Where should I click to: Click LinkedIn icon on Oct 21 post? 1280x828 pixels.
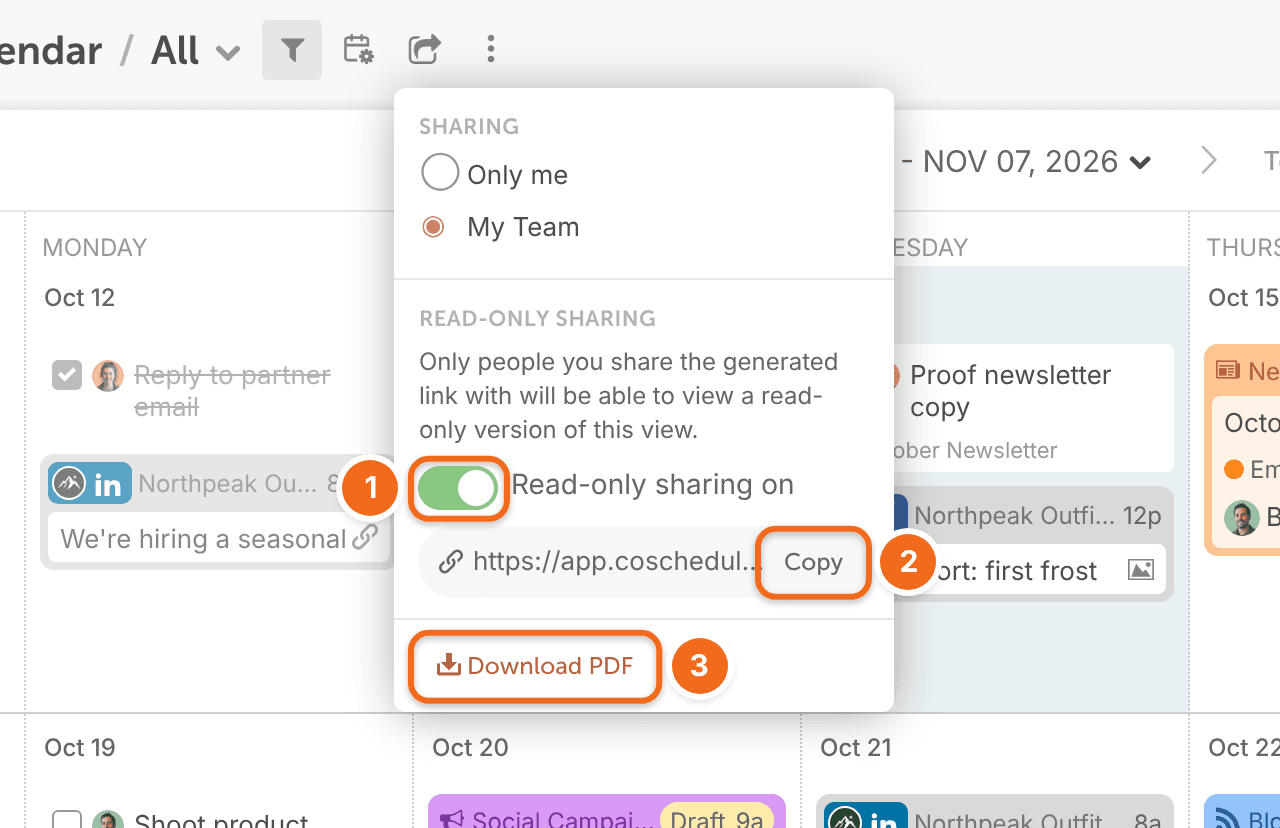[884, 820]
